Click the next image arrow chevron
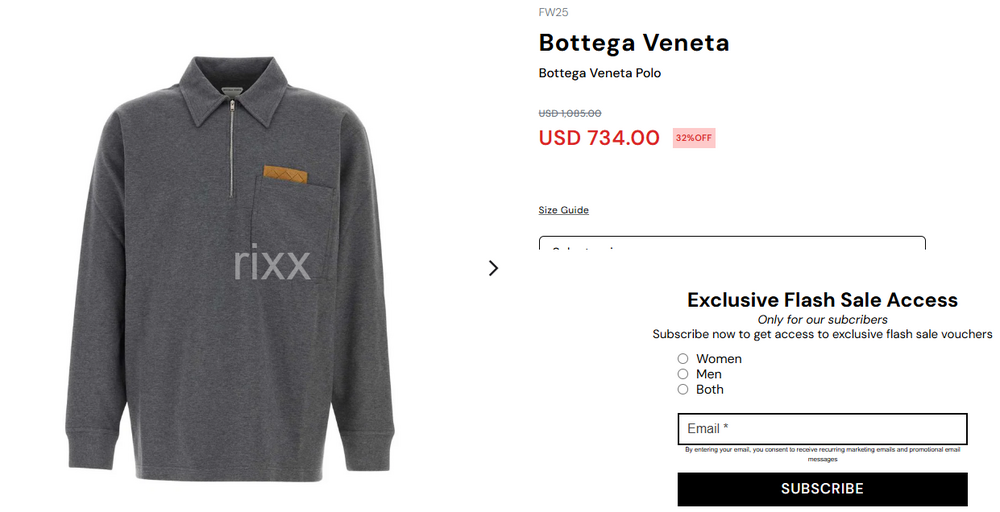Image resolution: width=1000 pixels, height=512 pixels. 493,268
